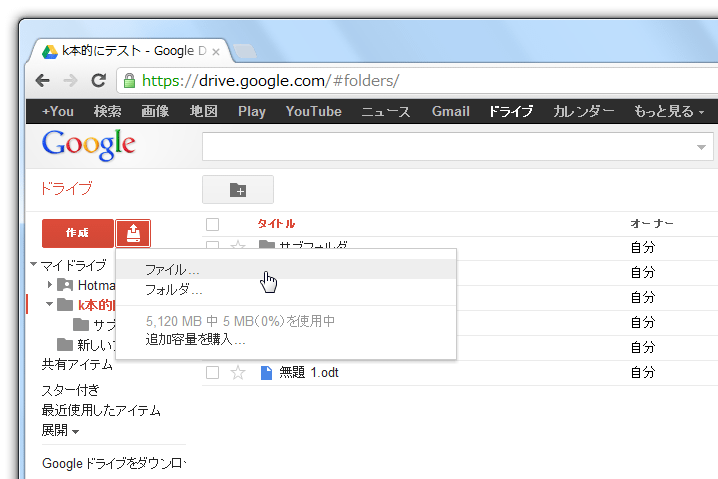Screen dimensions: 718x479
Task: Click the red 作成 create button
Action: (78, 234)
